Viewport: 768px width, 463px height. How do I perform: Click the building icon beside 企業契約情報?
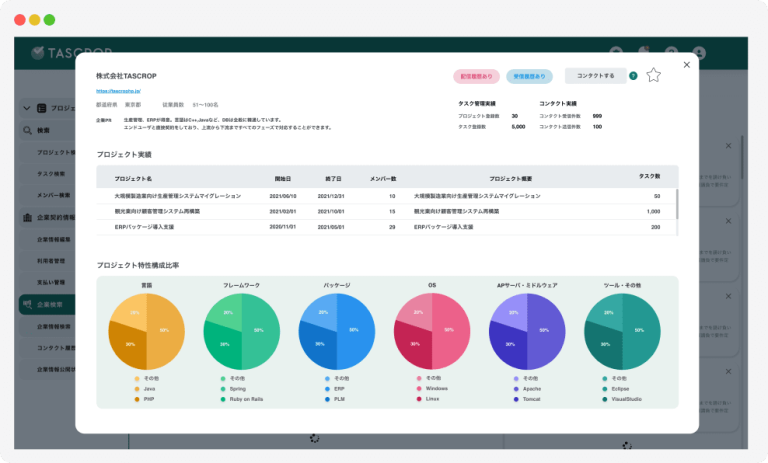[27, 218]
